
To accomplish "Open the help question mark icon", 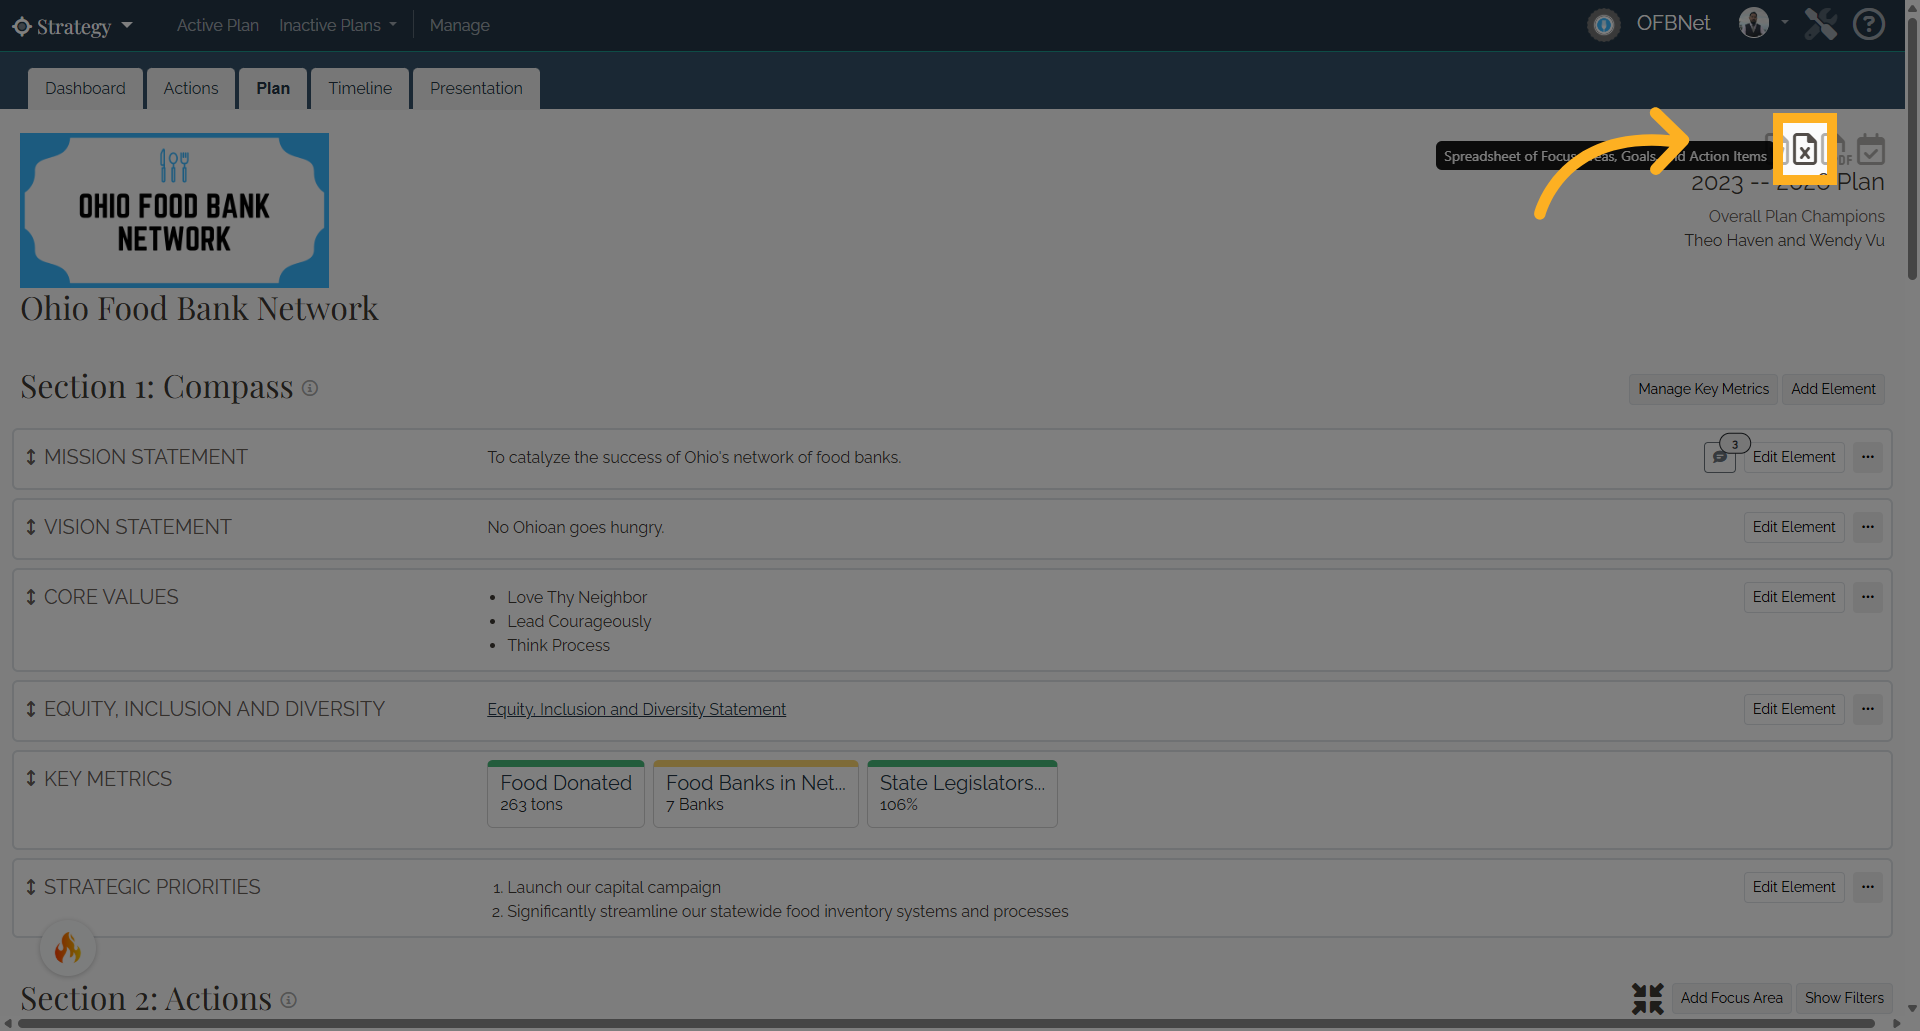I will pyautogui.click(x=1868, y=24).
